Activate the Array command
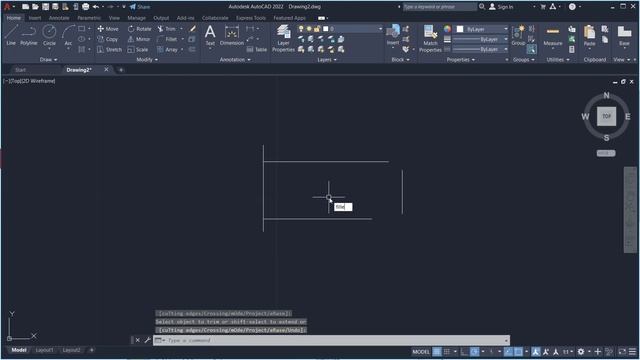 click(x=167, y=49)
